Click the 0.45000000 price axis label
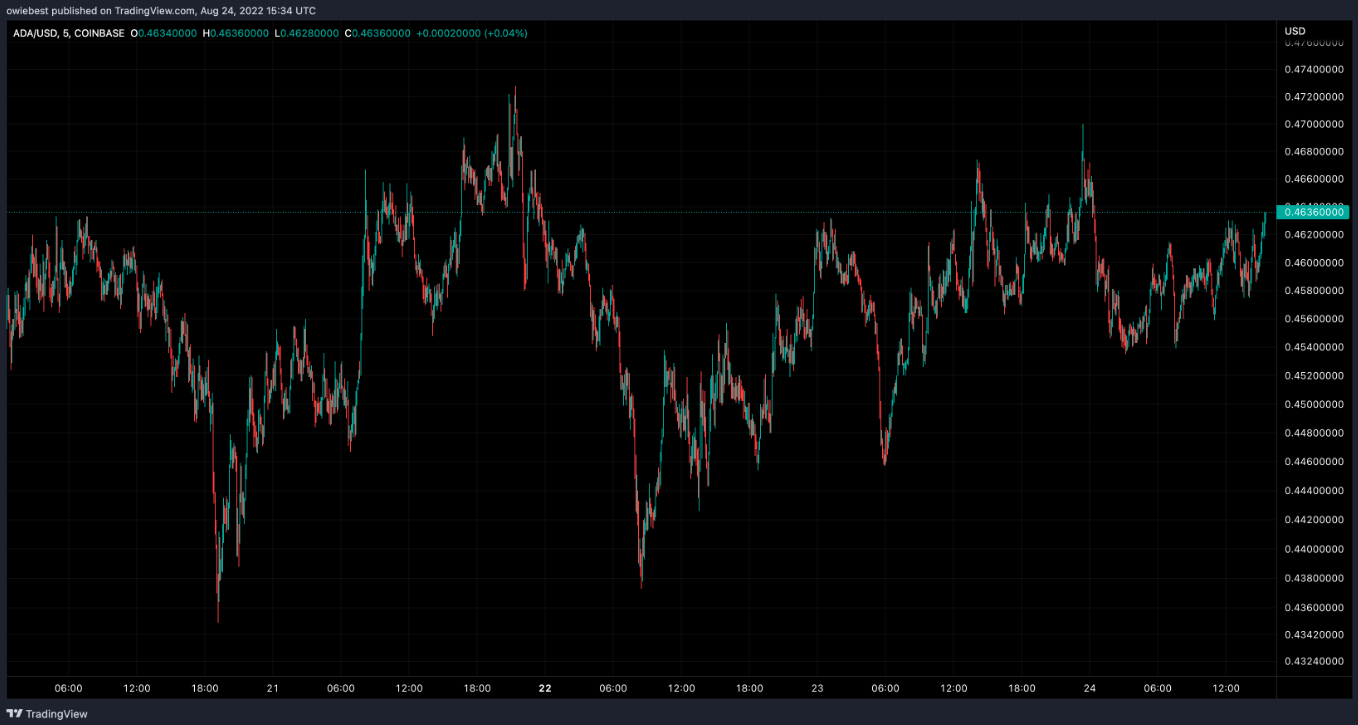Image resolution: width=1358 pixels, height=725 pixels. tap(1313, 405)
